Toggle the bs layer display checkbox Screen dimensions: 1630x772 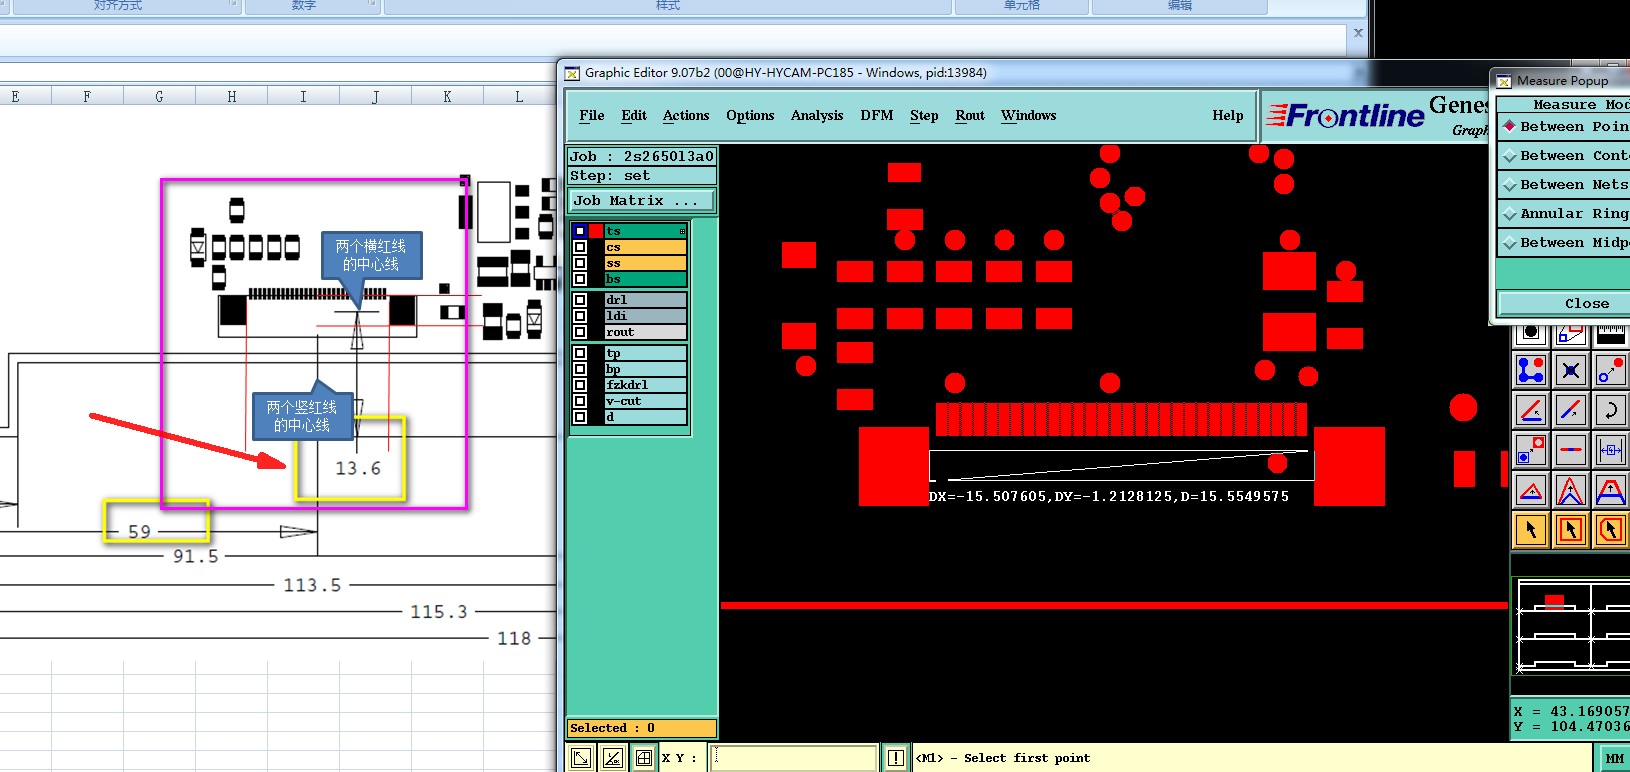pos(580,279)
